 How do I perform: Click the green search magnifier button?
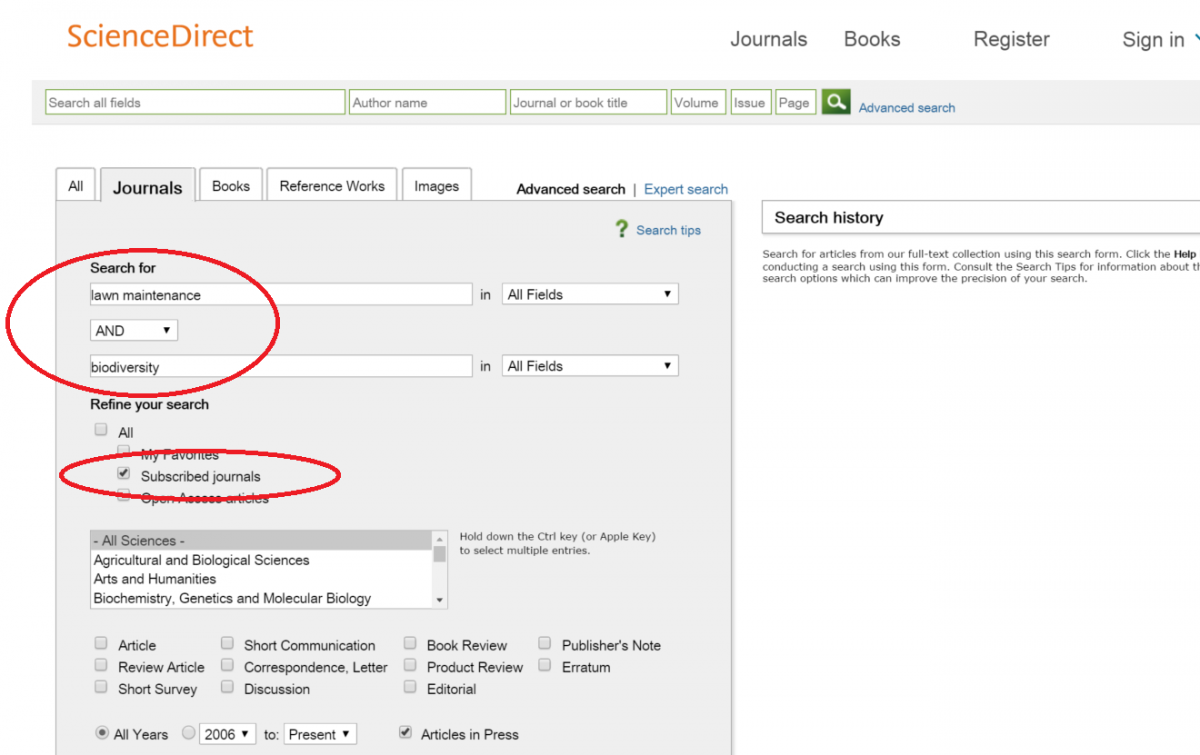836,102
